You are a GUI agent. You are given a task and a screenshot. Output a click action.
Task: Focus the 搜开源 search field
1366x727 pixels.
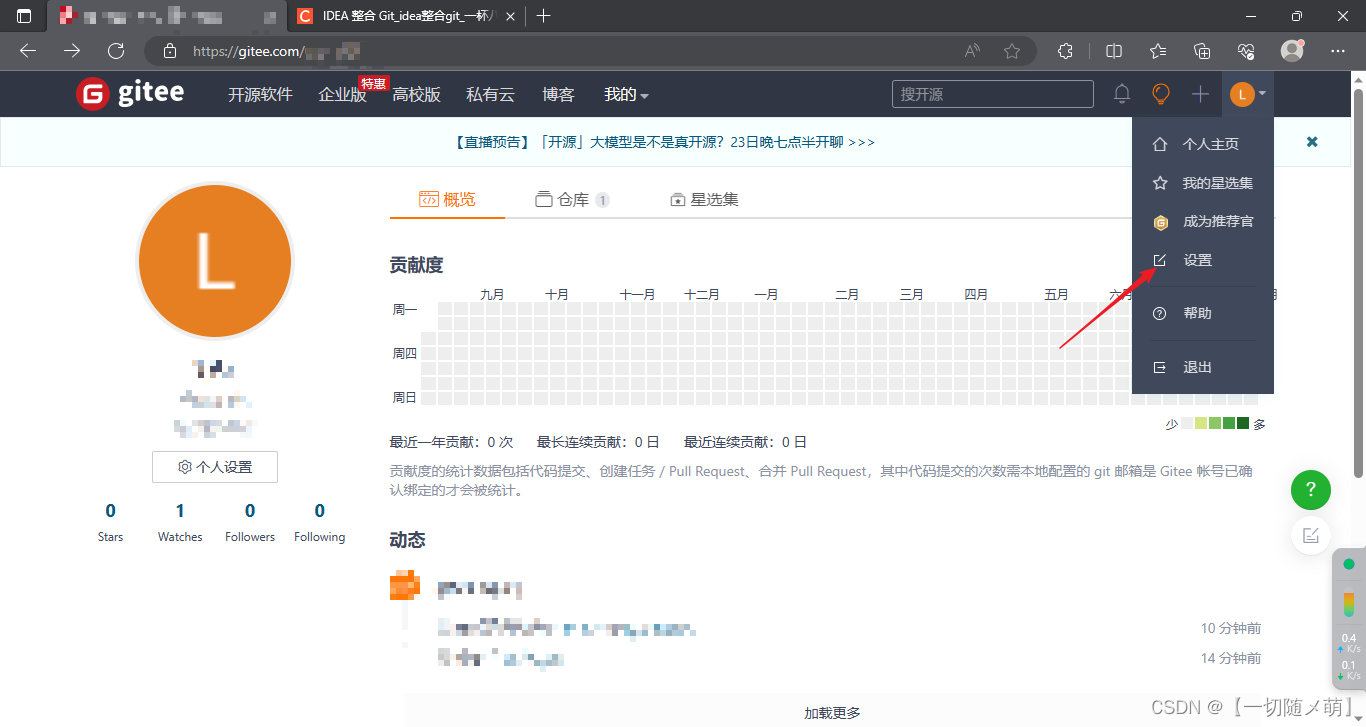coord(994,94)
